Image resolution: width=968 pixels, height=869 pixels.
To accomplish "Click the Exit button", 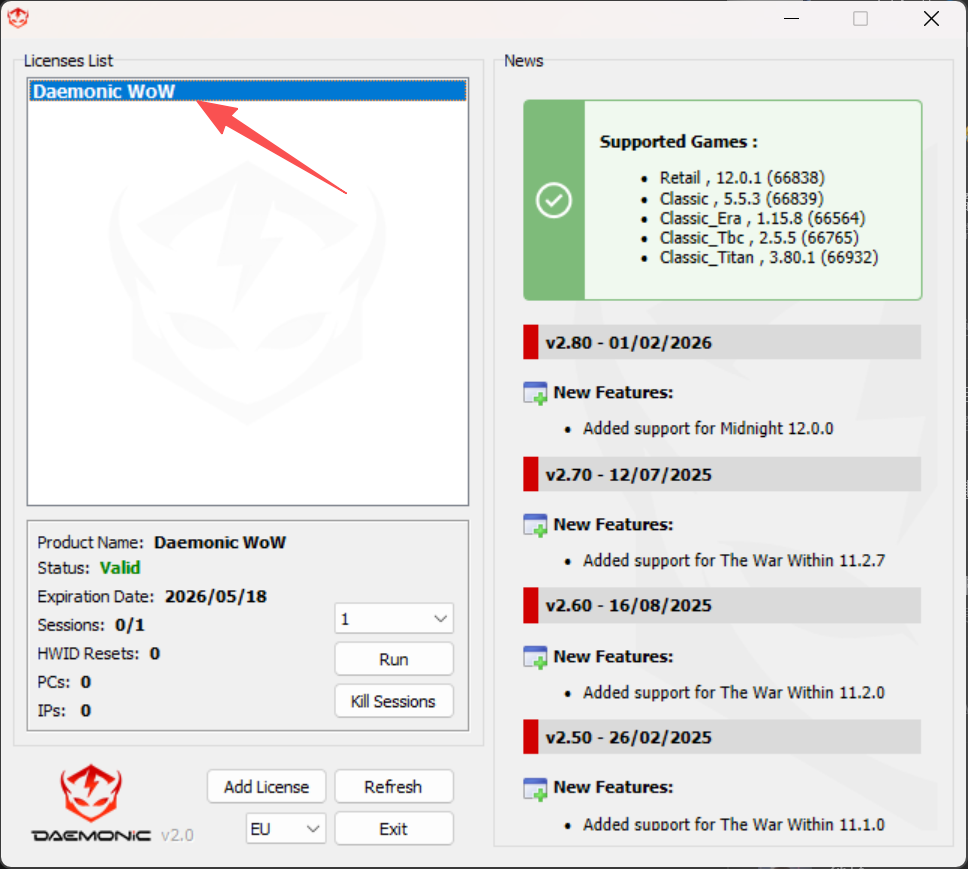I will pos(394,828).
